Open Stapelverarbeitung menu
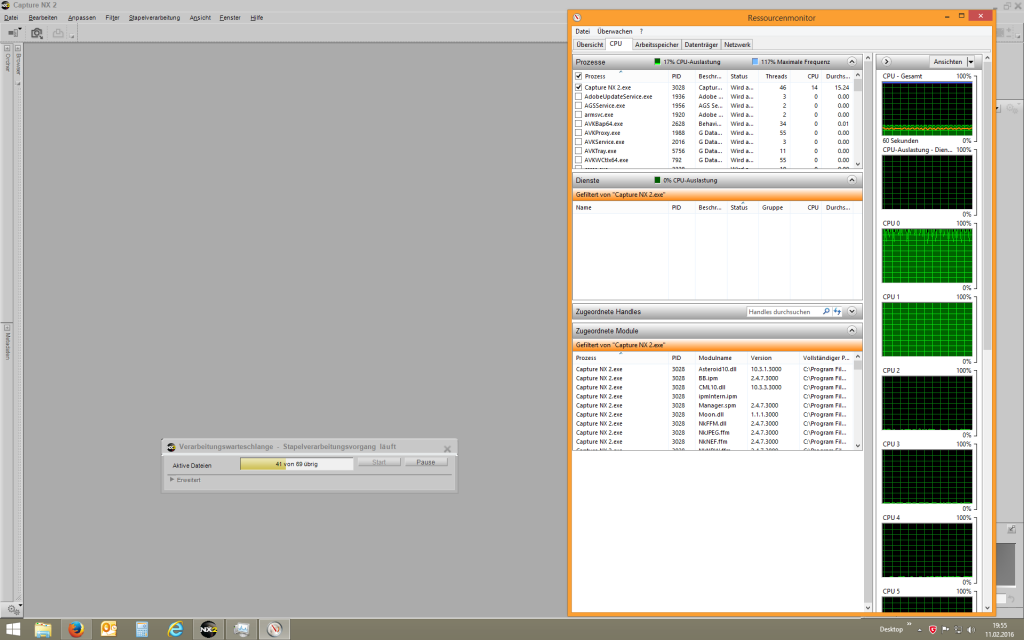This screenshot has width=1024, height=640. (154, 18)
